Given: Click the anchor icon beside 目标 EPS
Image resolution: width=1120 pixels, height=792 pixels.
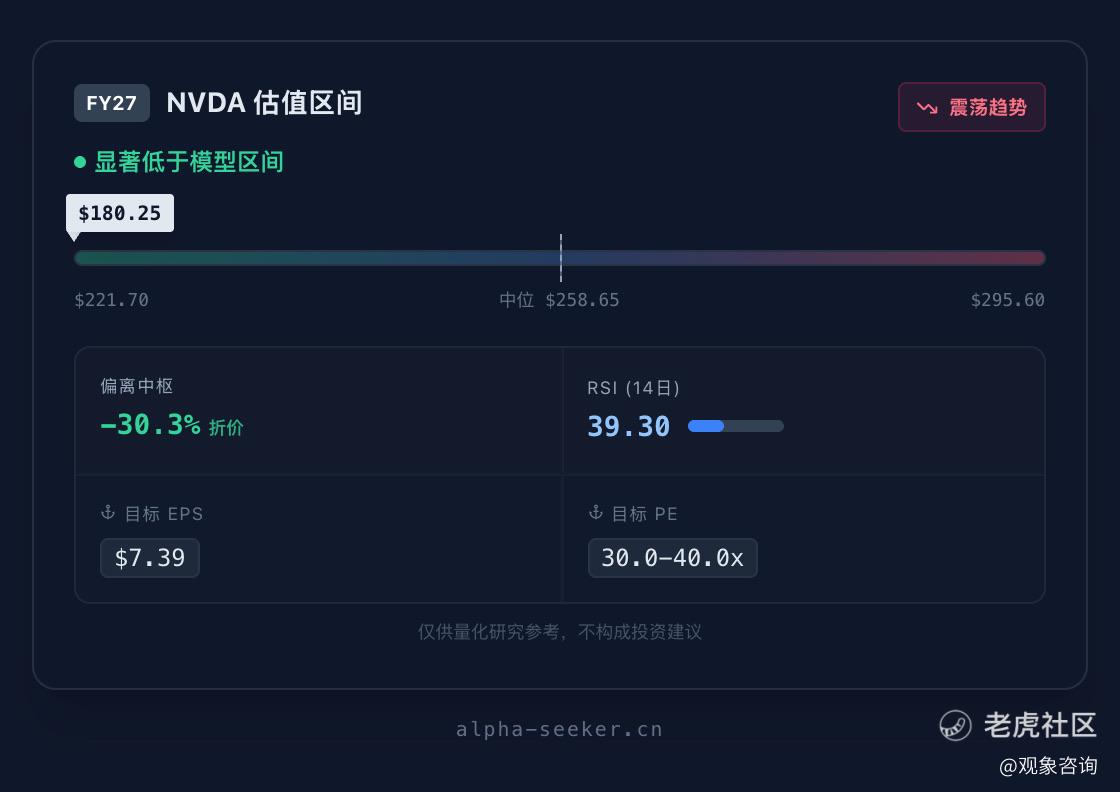Looking at the screenshot, I should (x=108, y=513).
